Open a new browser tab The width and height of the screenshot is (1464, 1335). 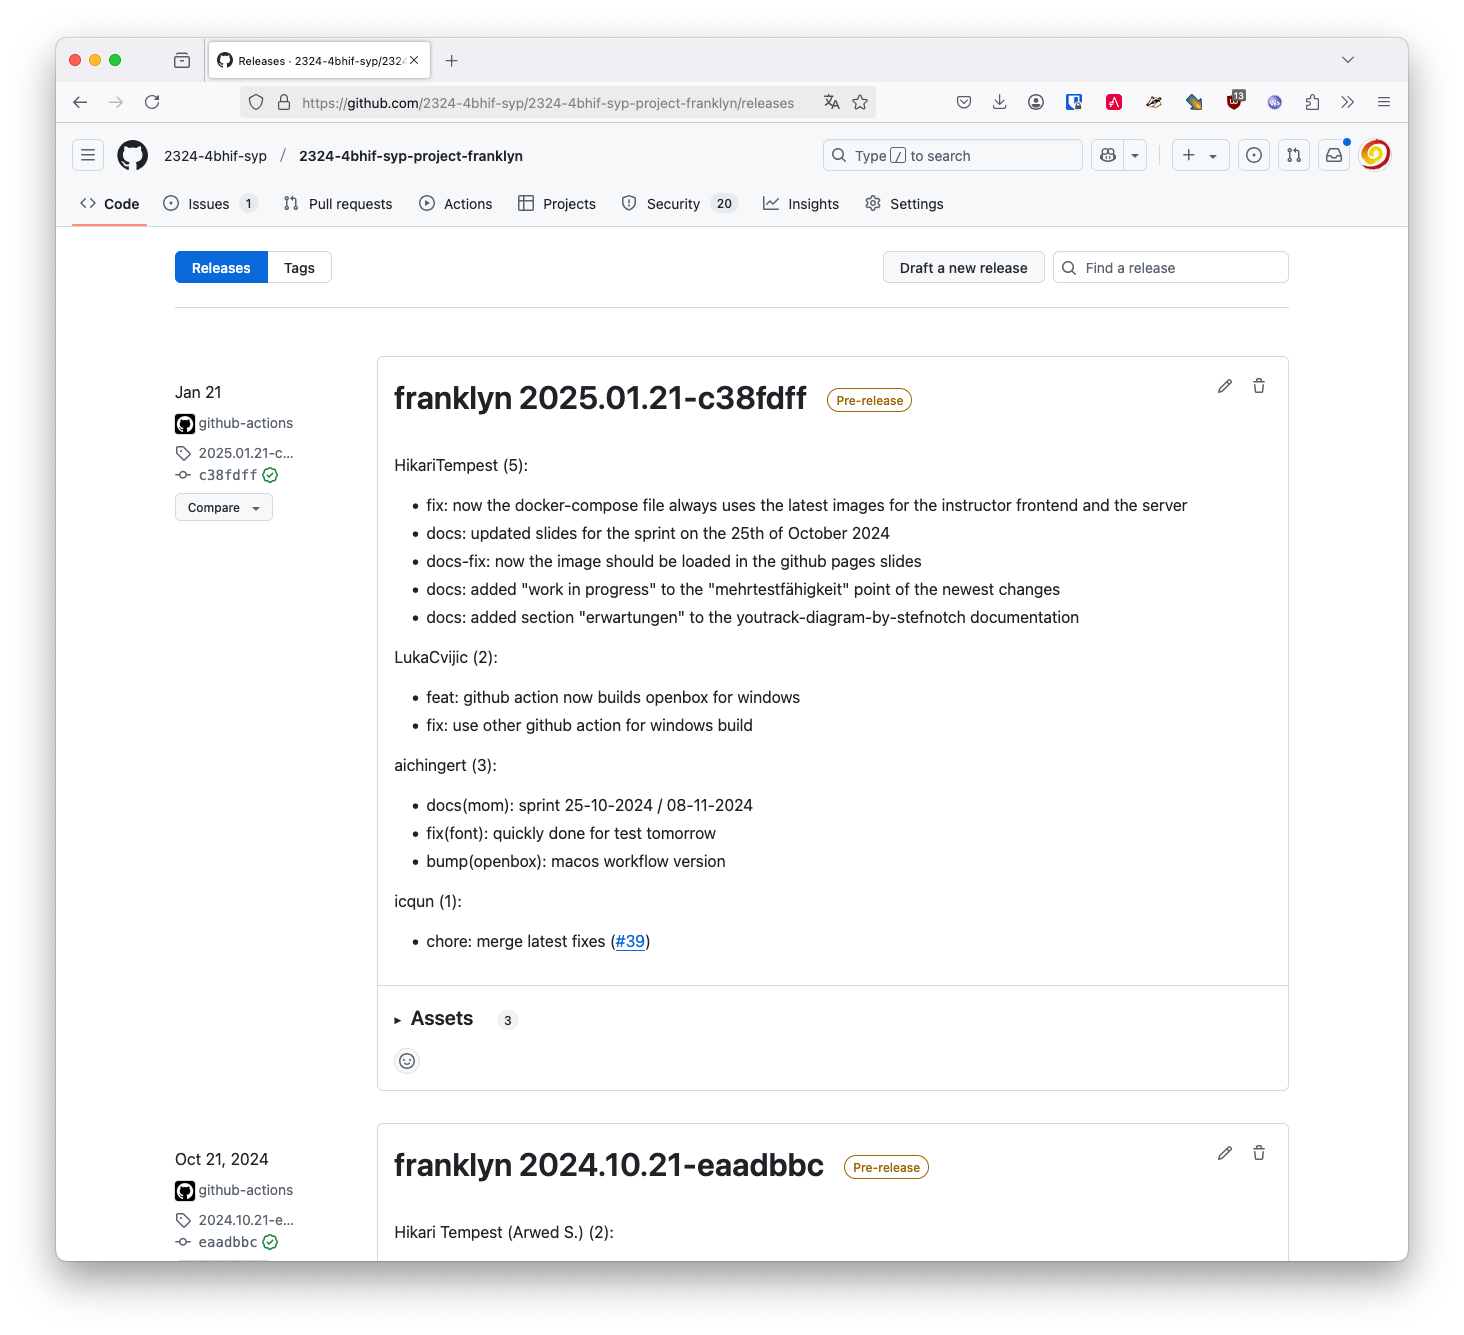(x=452, y=61)
